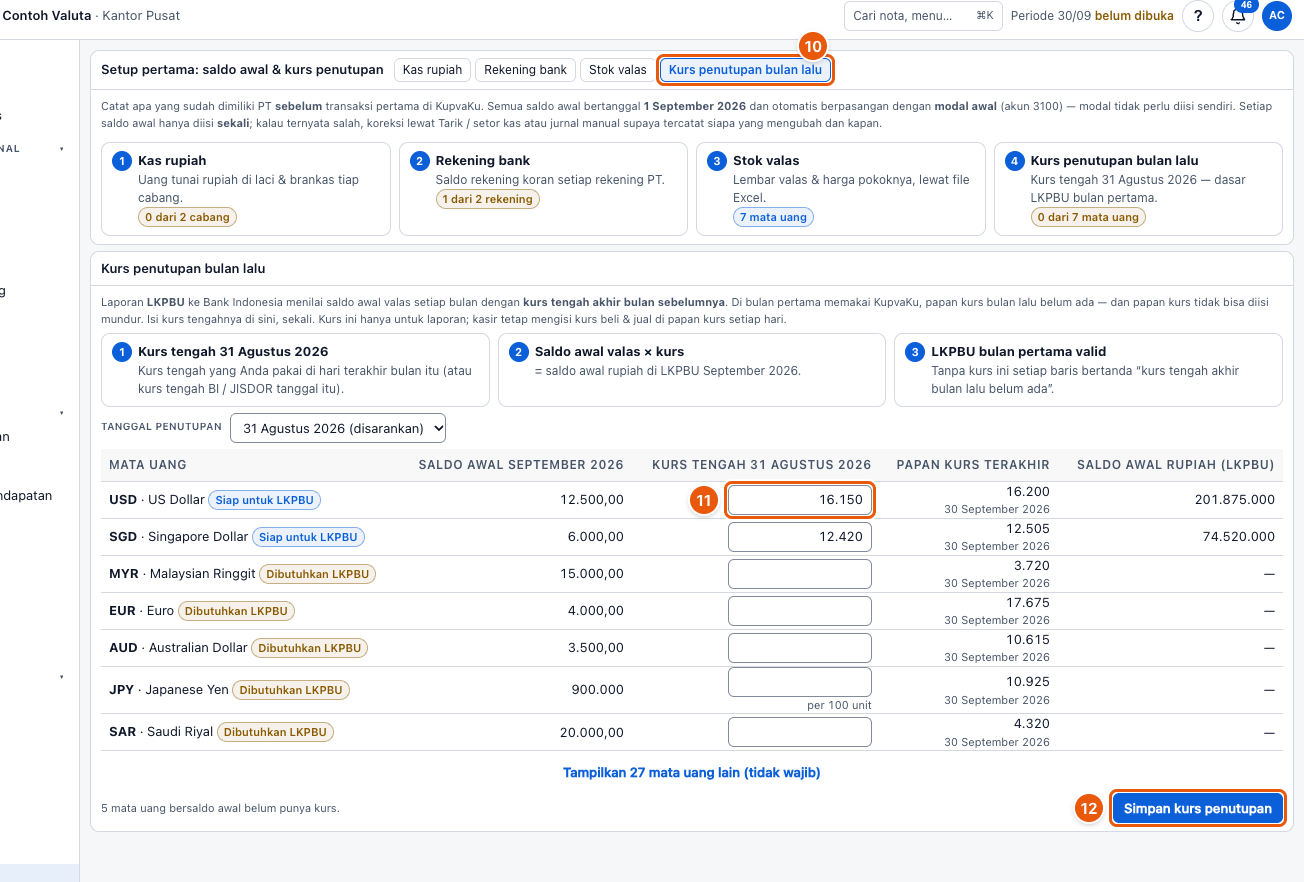This screenshot has height=882, width=1304.
Task: Open the help question mark button
Action: (1198, 16)
